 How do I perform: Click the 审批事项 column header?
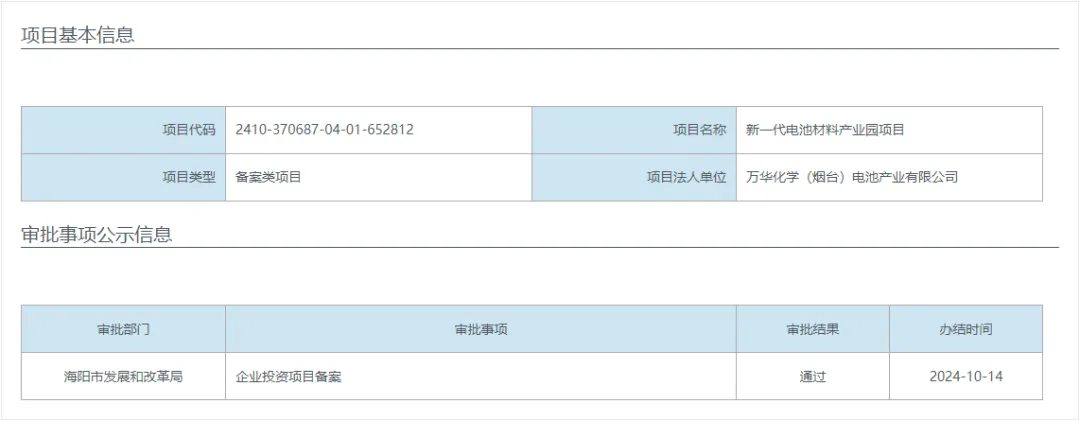481,329
